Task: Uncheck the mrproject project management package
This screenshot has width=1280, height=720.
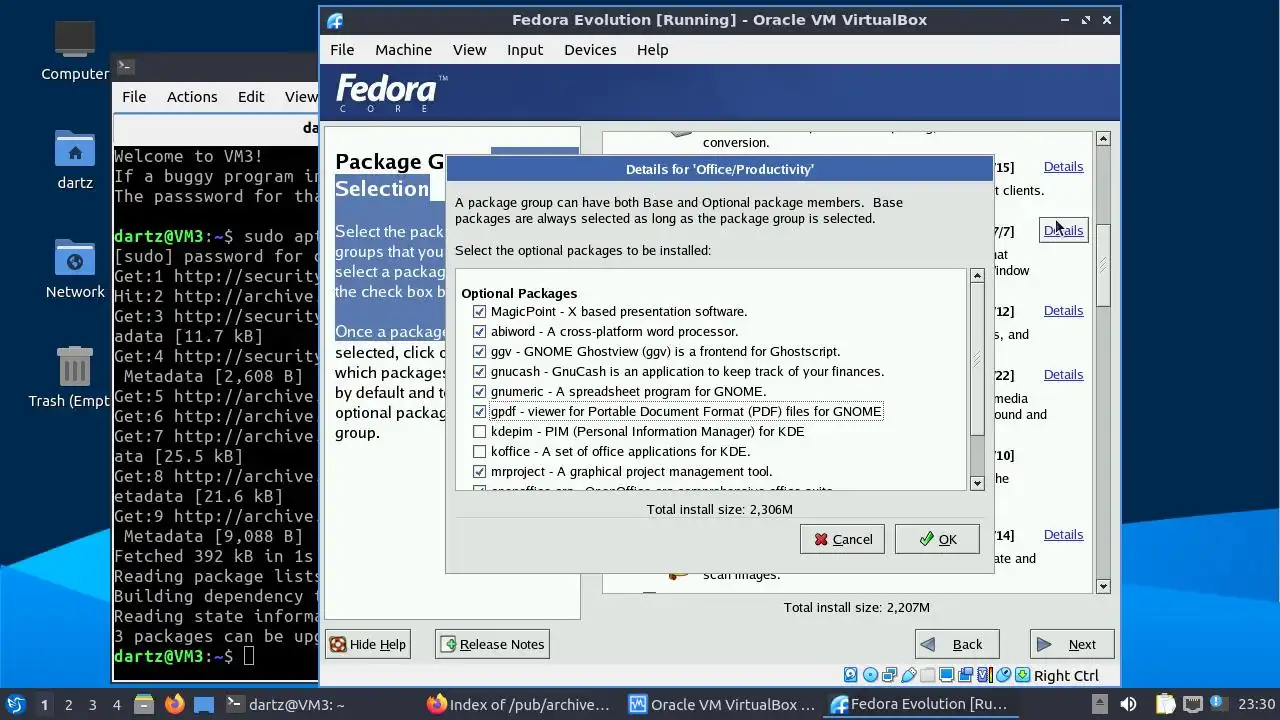Action: [480, 471]
